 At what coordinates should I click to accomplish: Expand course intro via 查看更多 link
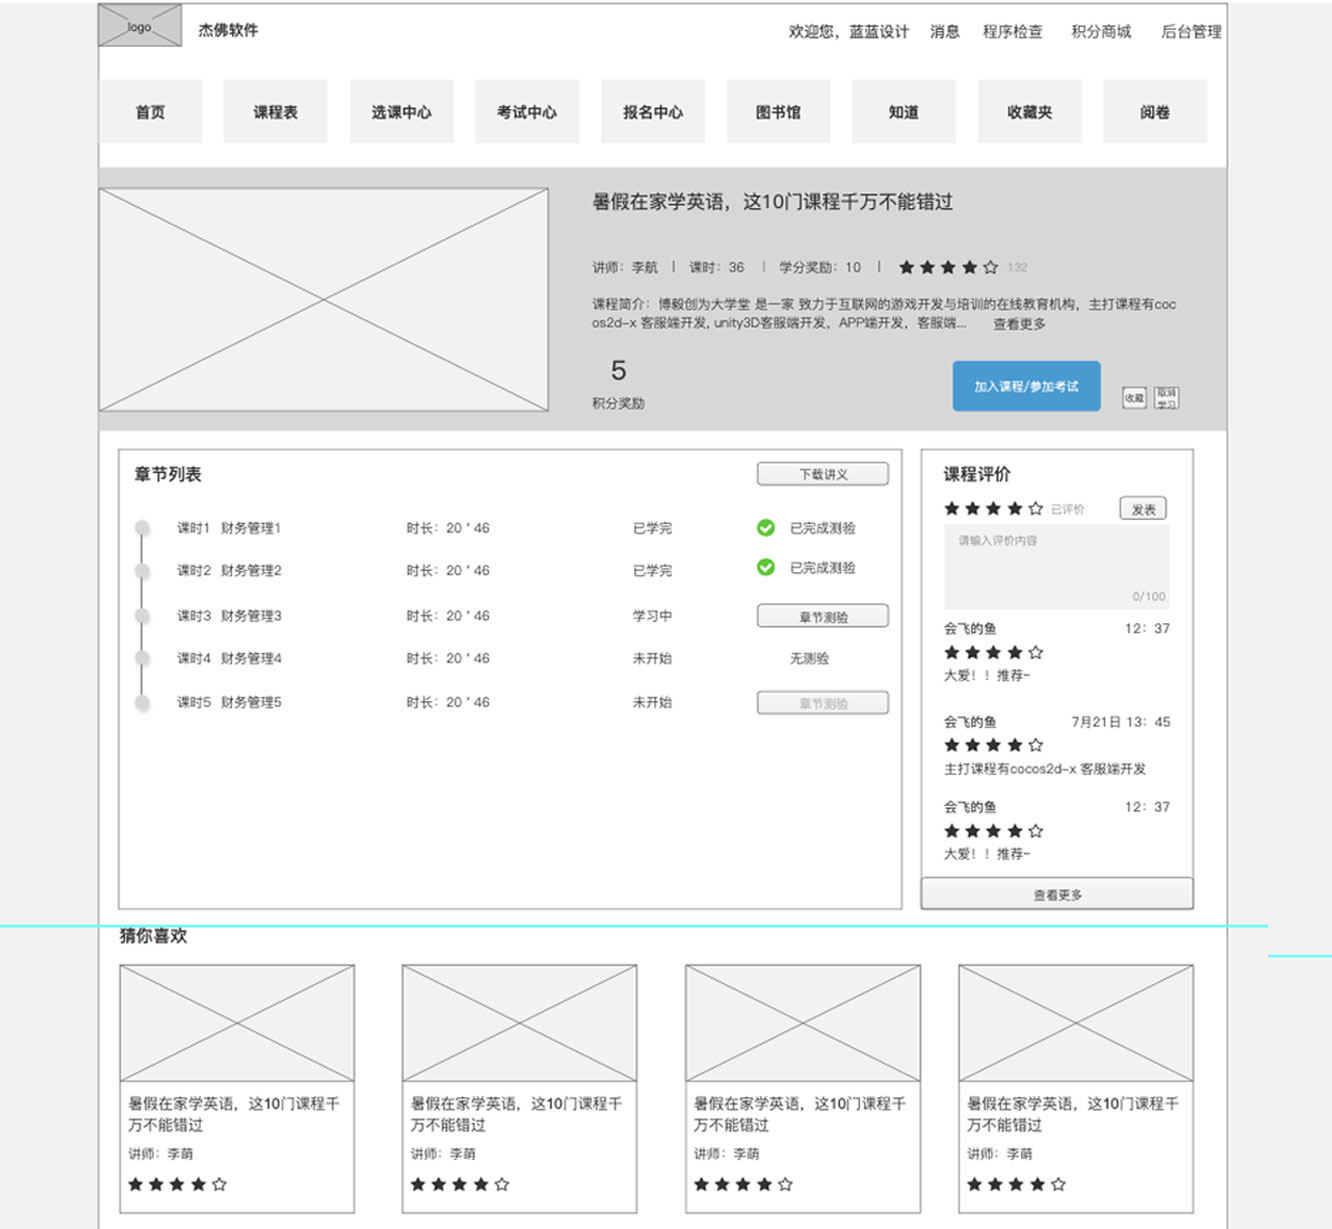click(1019, 324)
